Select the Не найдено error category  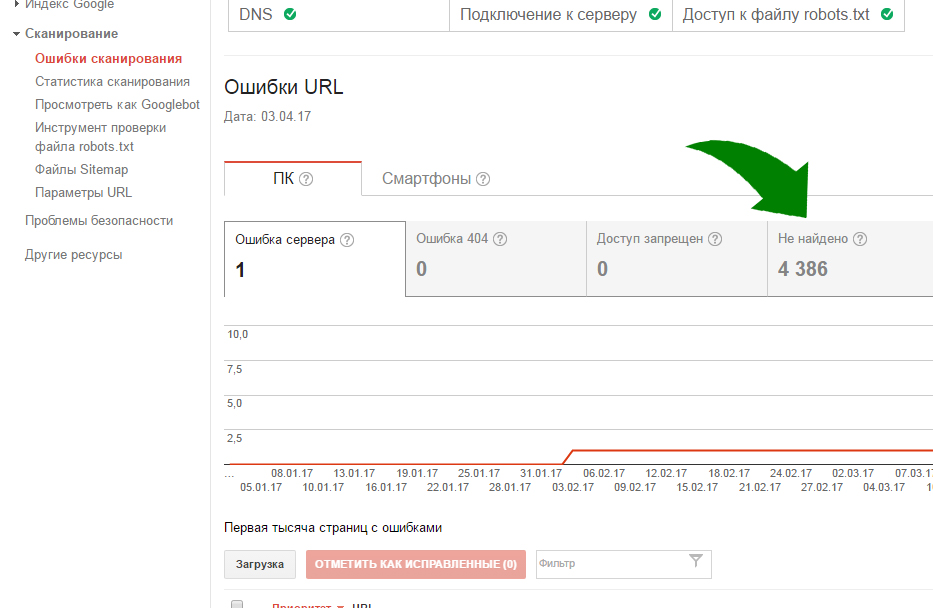pos(850,258)
